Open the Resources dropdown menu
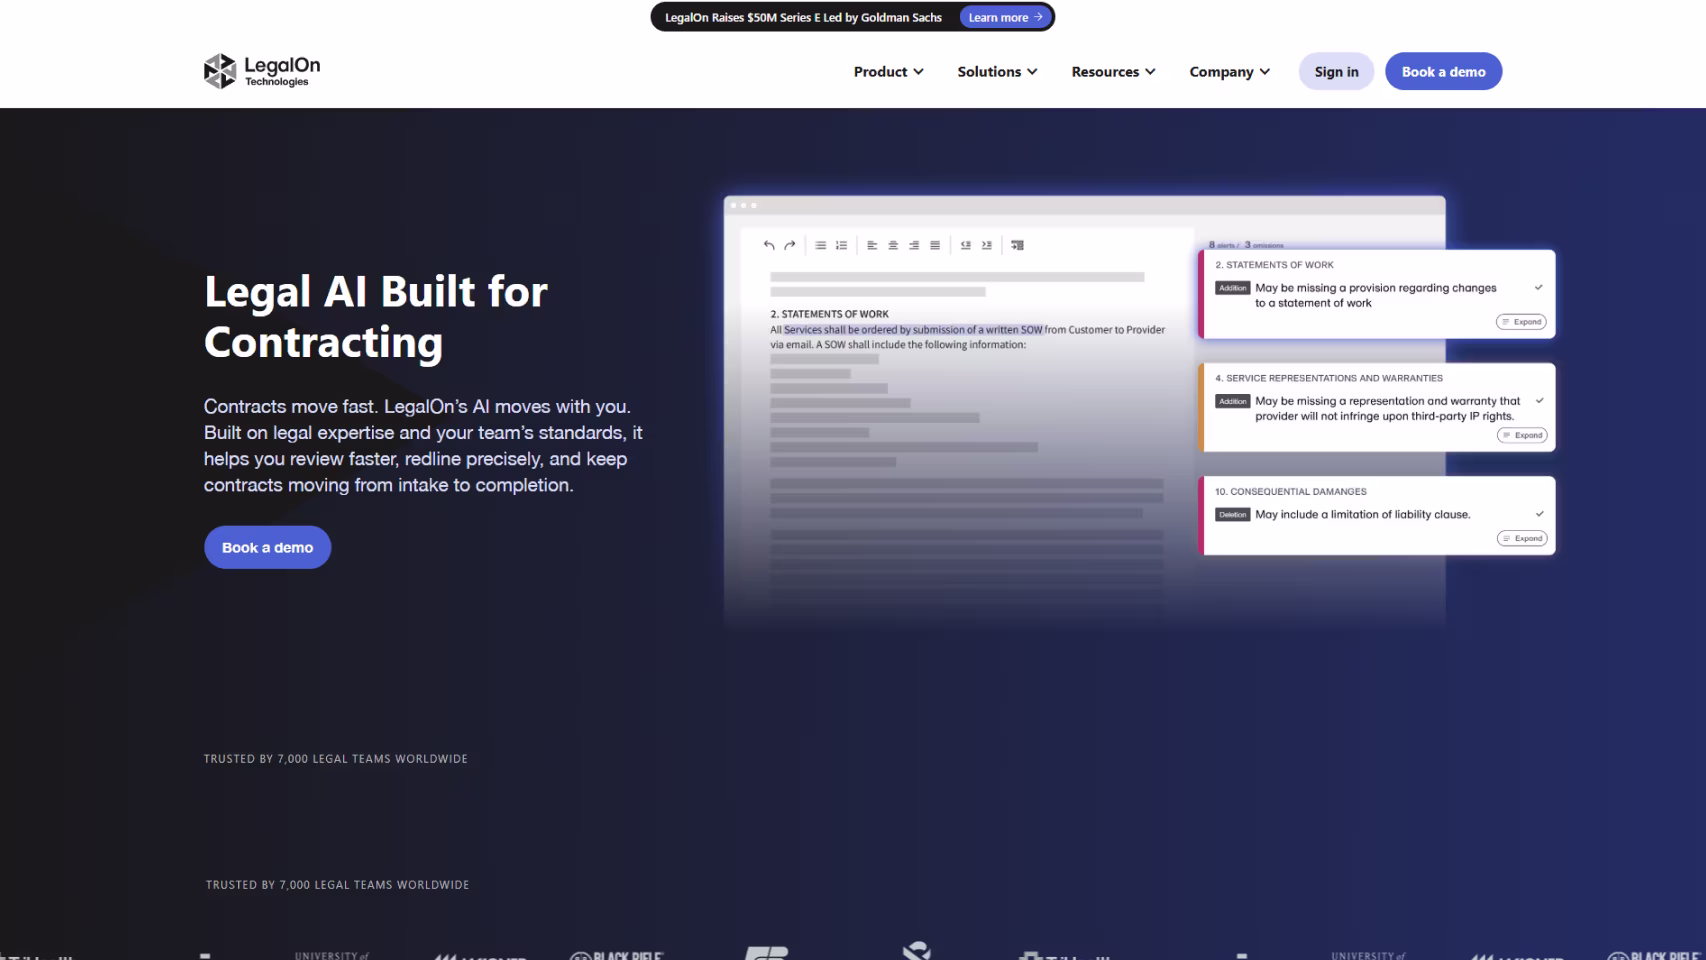 pos(1113,72)
